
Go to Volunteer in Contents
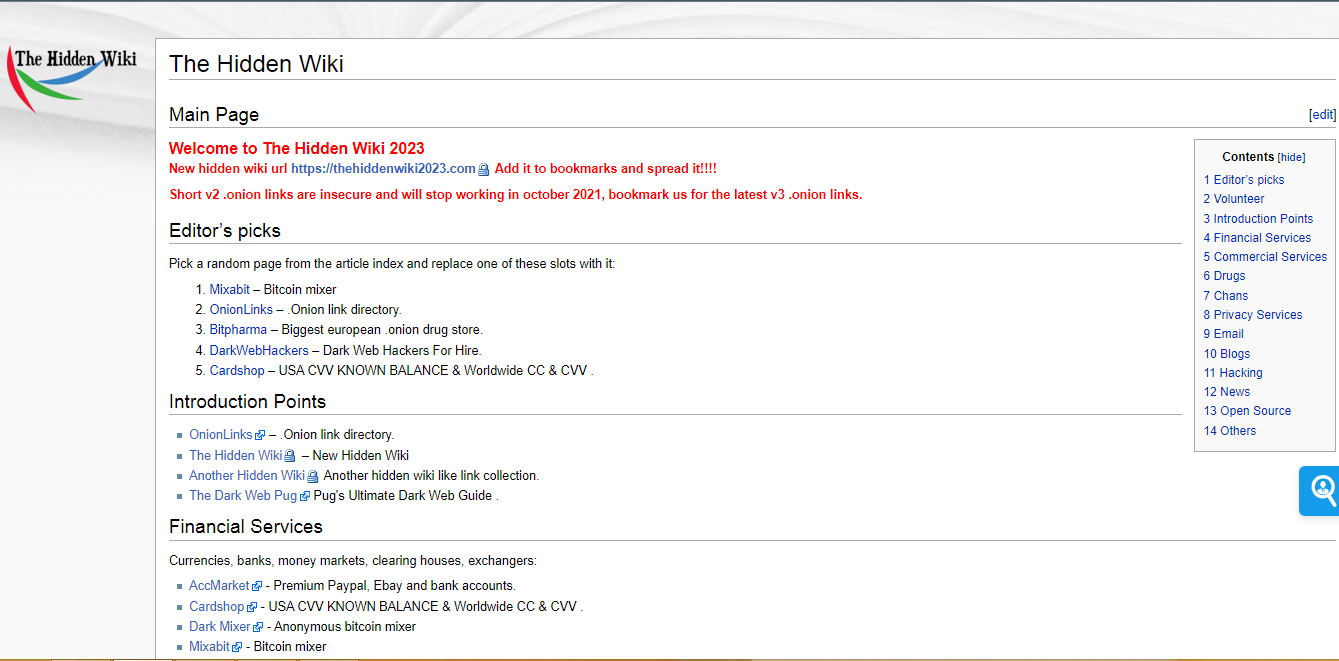pyautogui.click(x=1234, y=199)
